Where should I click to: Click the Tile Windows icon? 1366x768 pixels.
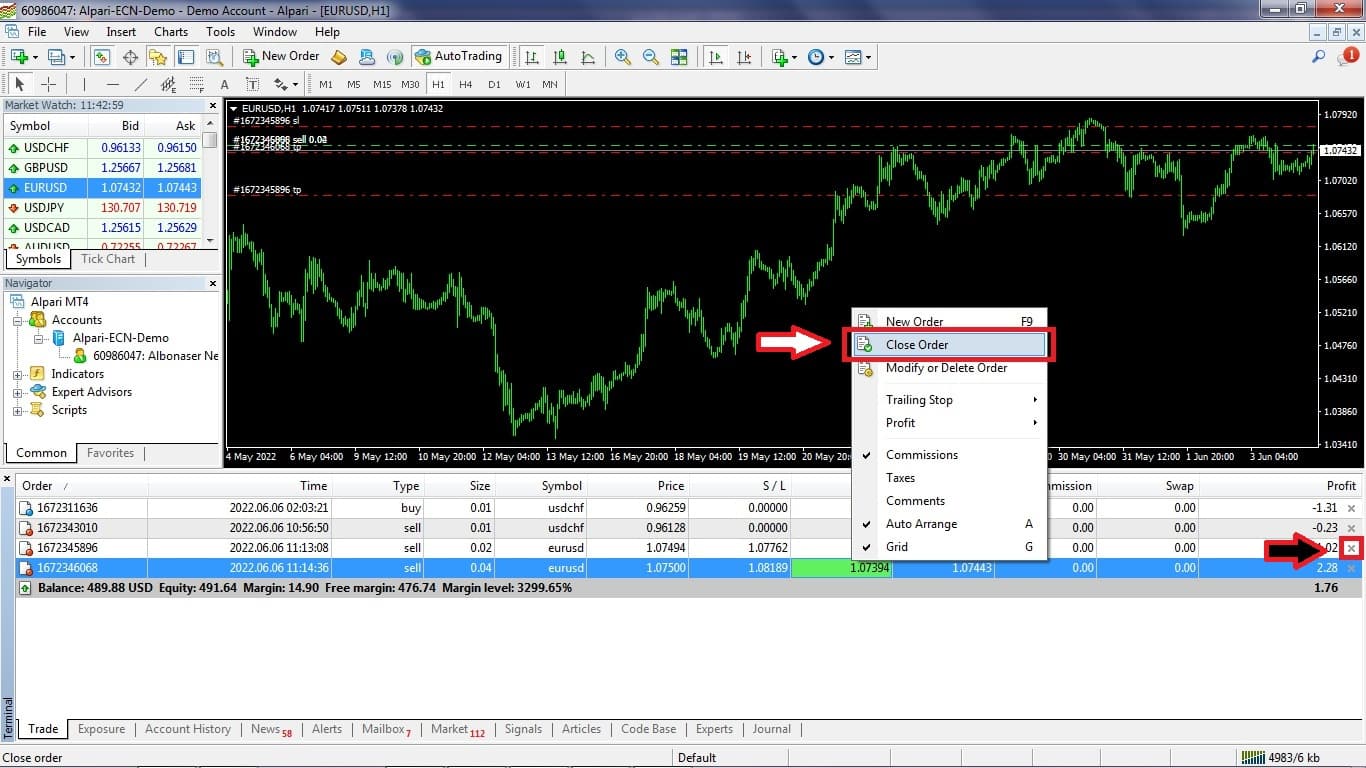click(679, 57)
